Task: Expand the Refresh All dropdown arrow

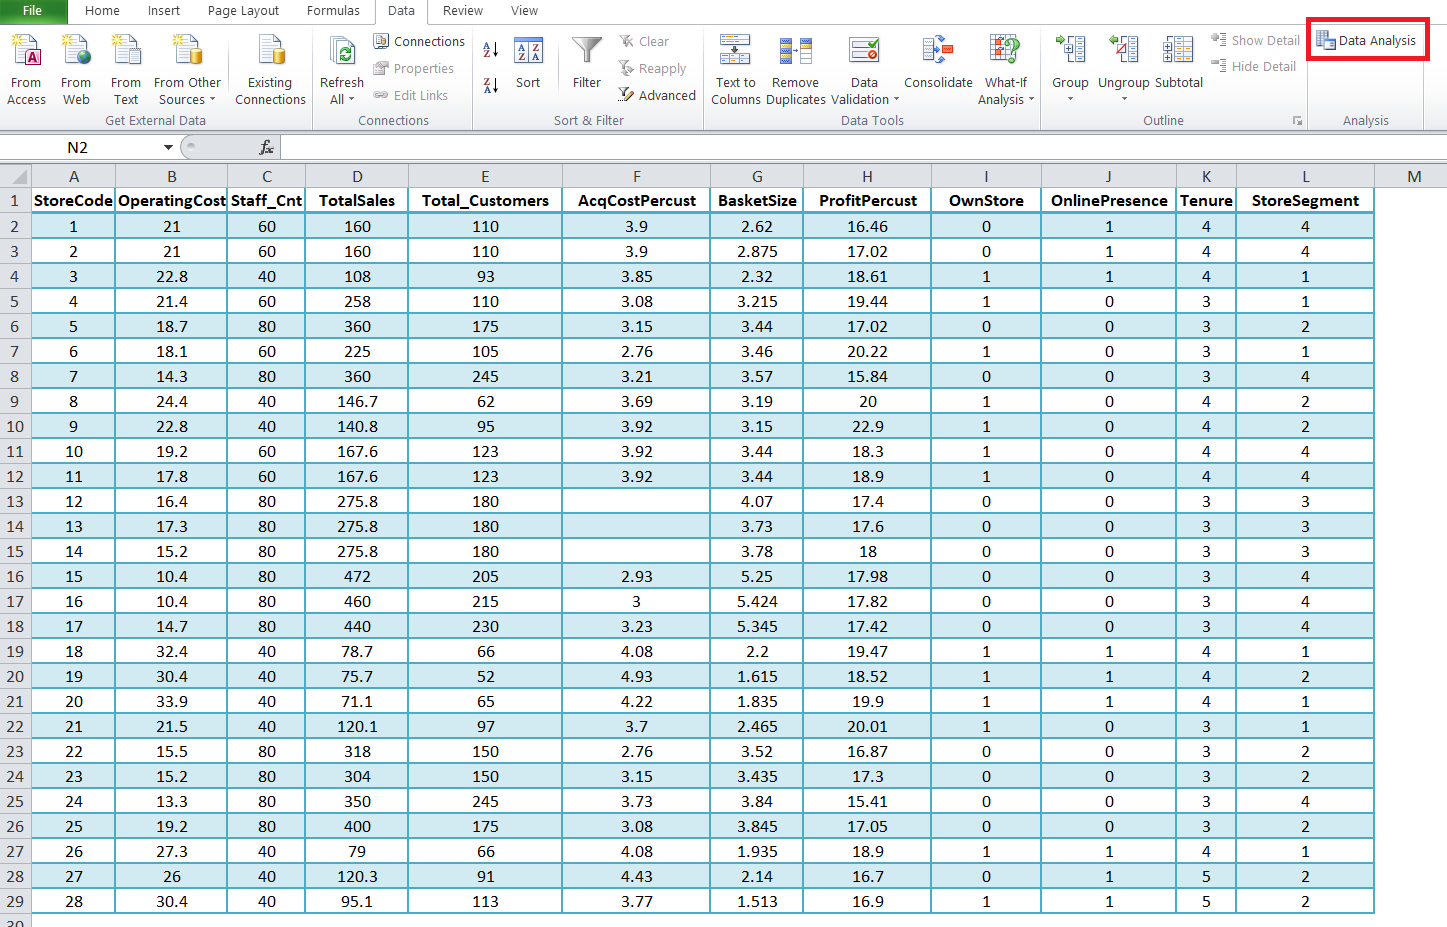Action: (x=353, y=100)
